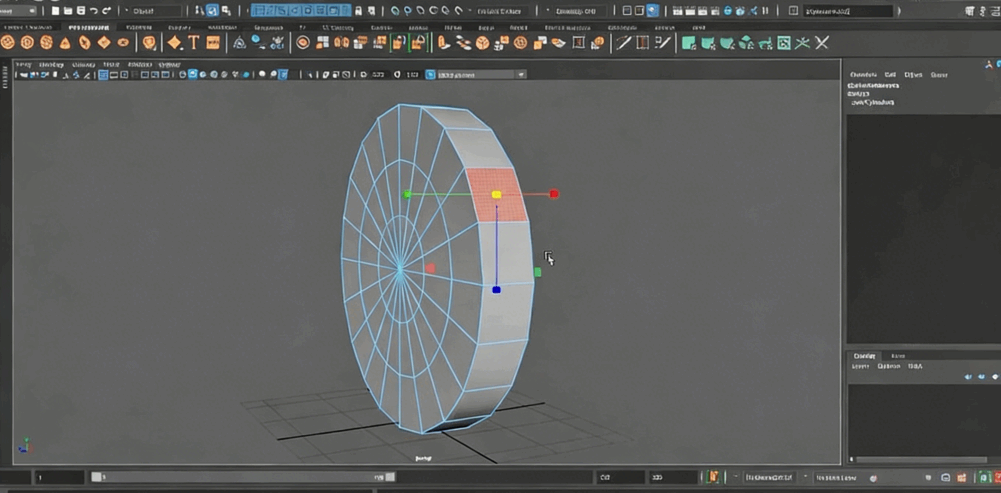Expand the viewport color space dropdown
Image resolution: width=1001 pixels, height=493 pixels.
(478, 75)
